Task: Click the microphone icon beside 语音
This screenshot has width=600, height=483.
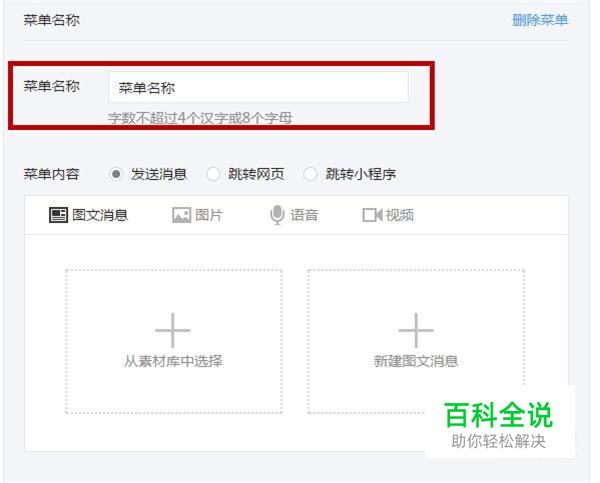Action: pyautogui.click(x=277, y=215)
